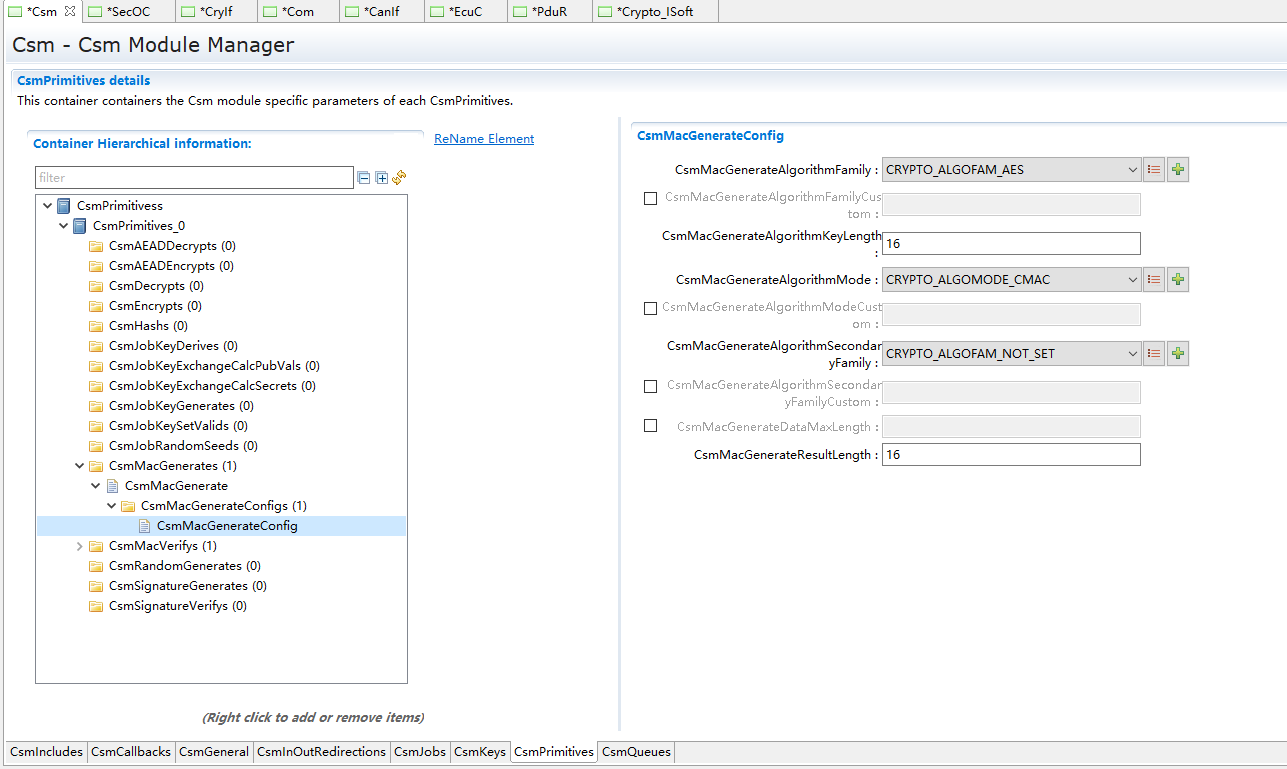Expand the CsmMacVerifys tree node
Image resolution: width=1287 pixels, height=769 pixels.
point(80,546)
